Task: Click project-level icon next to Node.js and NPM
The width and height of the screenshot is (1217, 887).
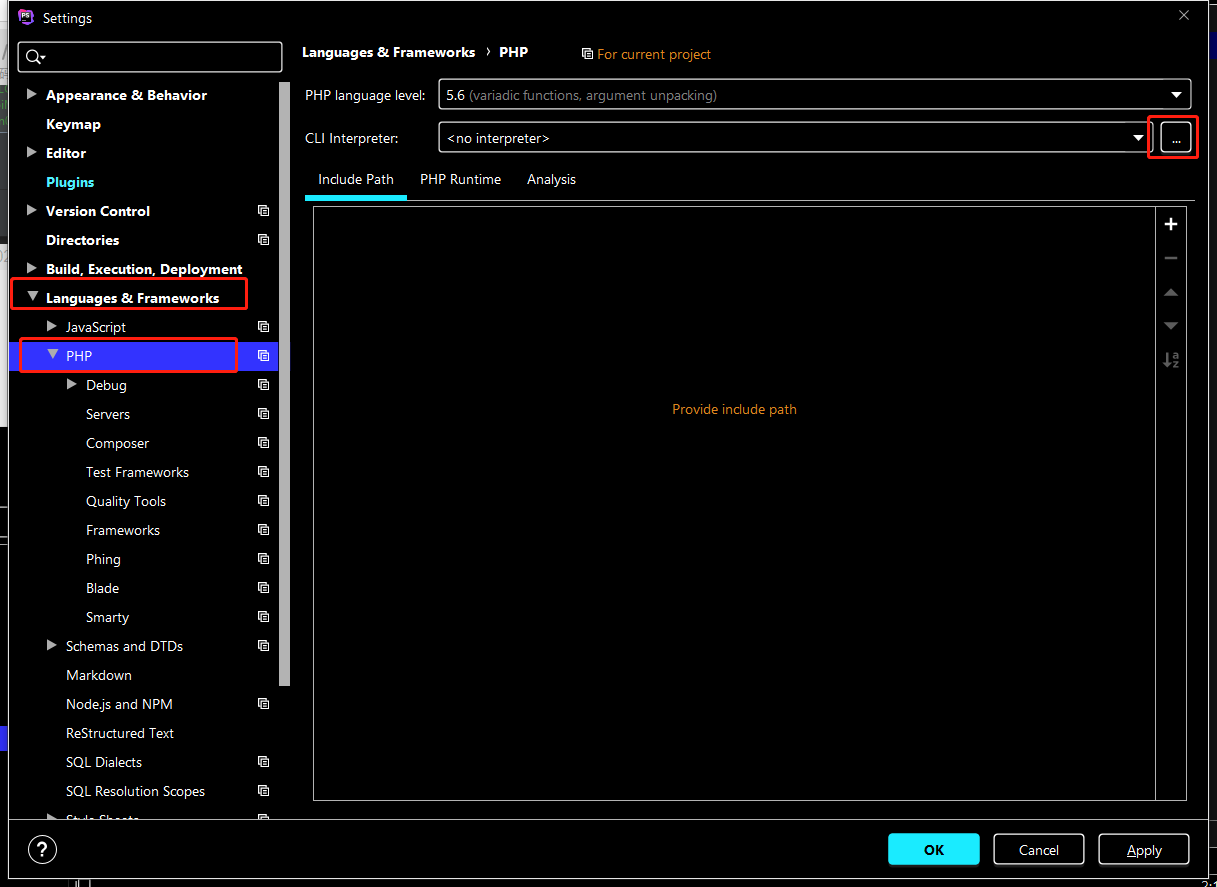Action: click(264, 704)
